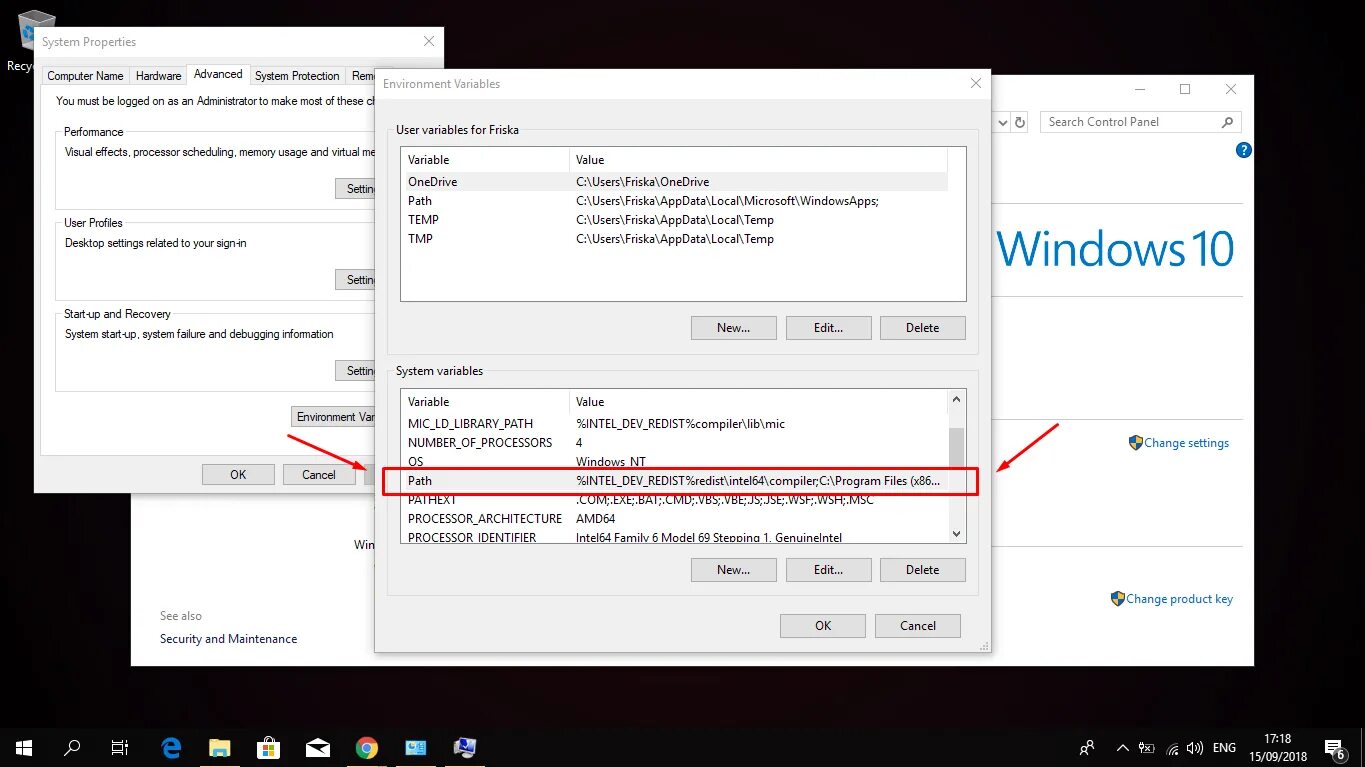The height and width of the screenshot is (767, 1365).
Task: Select PROCESSOR_ARCHITECTURE system variable
Action: (675, 519)
